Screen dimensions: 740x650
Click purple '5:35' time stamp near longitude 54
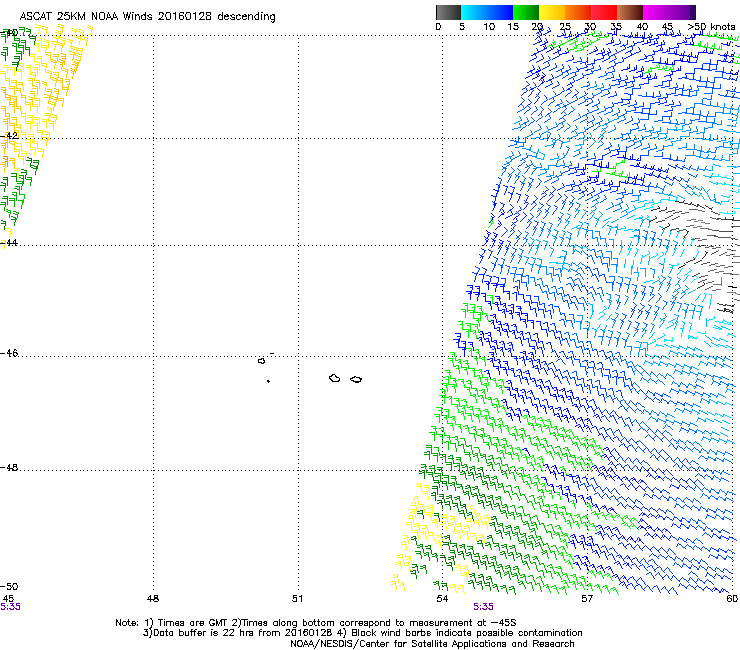click(483, 607)
